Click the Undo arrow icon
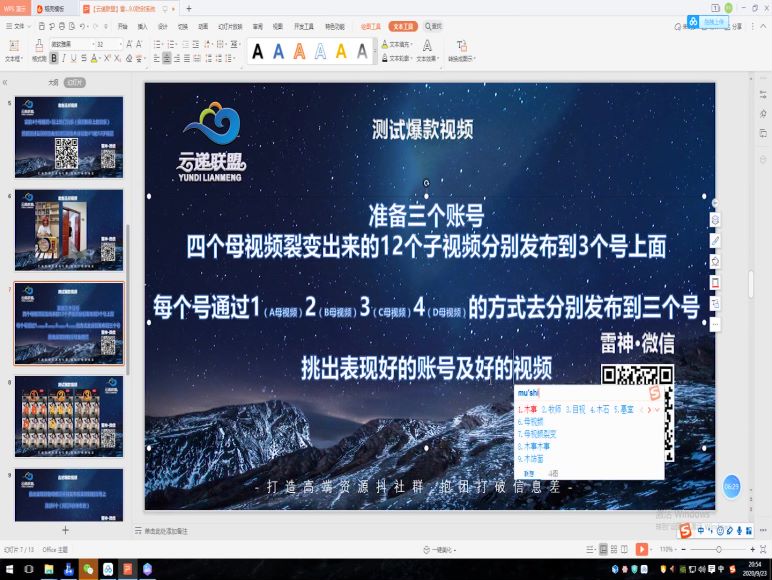 pyautogui.click(x=82, y=26)
